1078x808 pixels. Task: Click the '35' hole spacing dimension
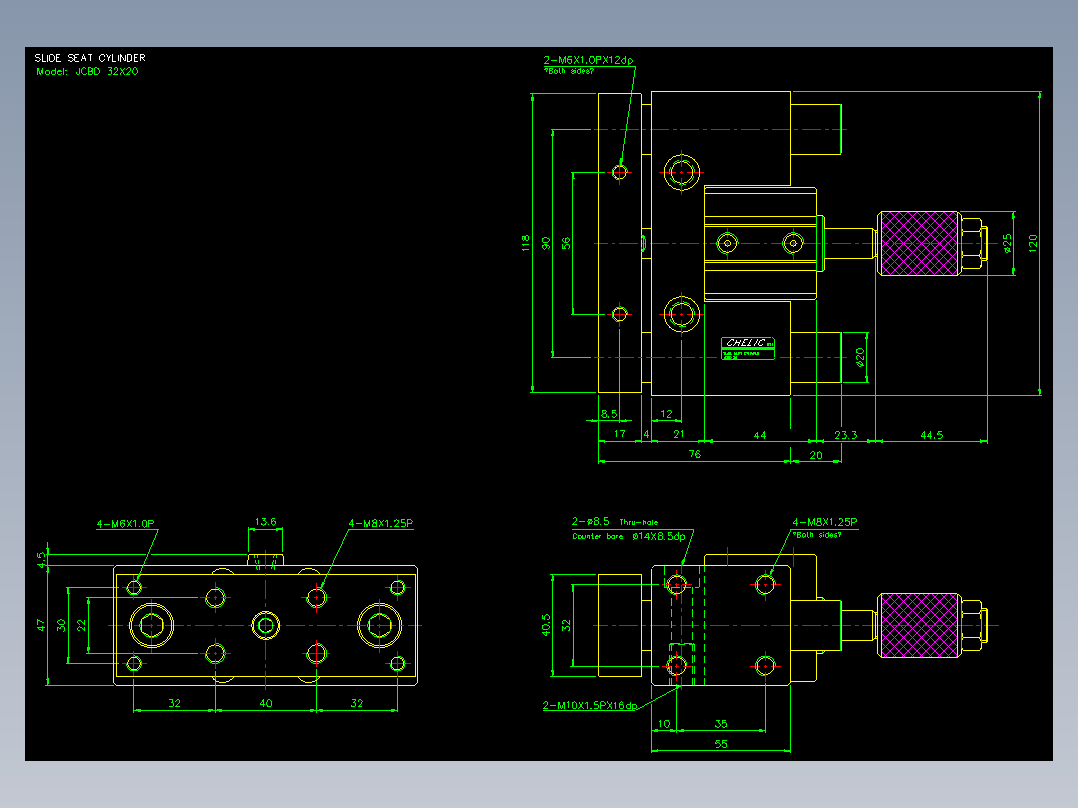coord(720,724)
